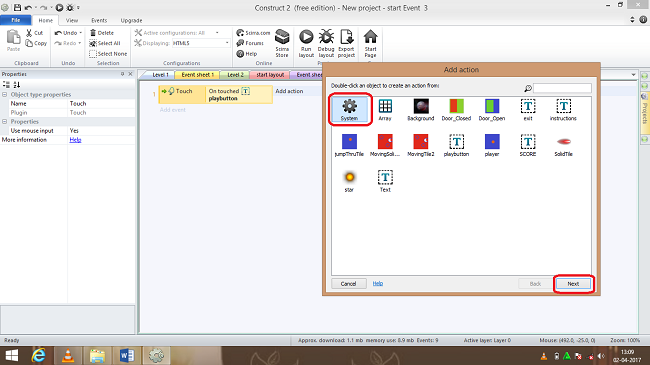Pick the jumpThruTile object
Viewport: 650px width, 365px height.
(349, 146)
